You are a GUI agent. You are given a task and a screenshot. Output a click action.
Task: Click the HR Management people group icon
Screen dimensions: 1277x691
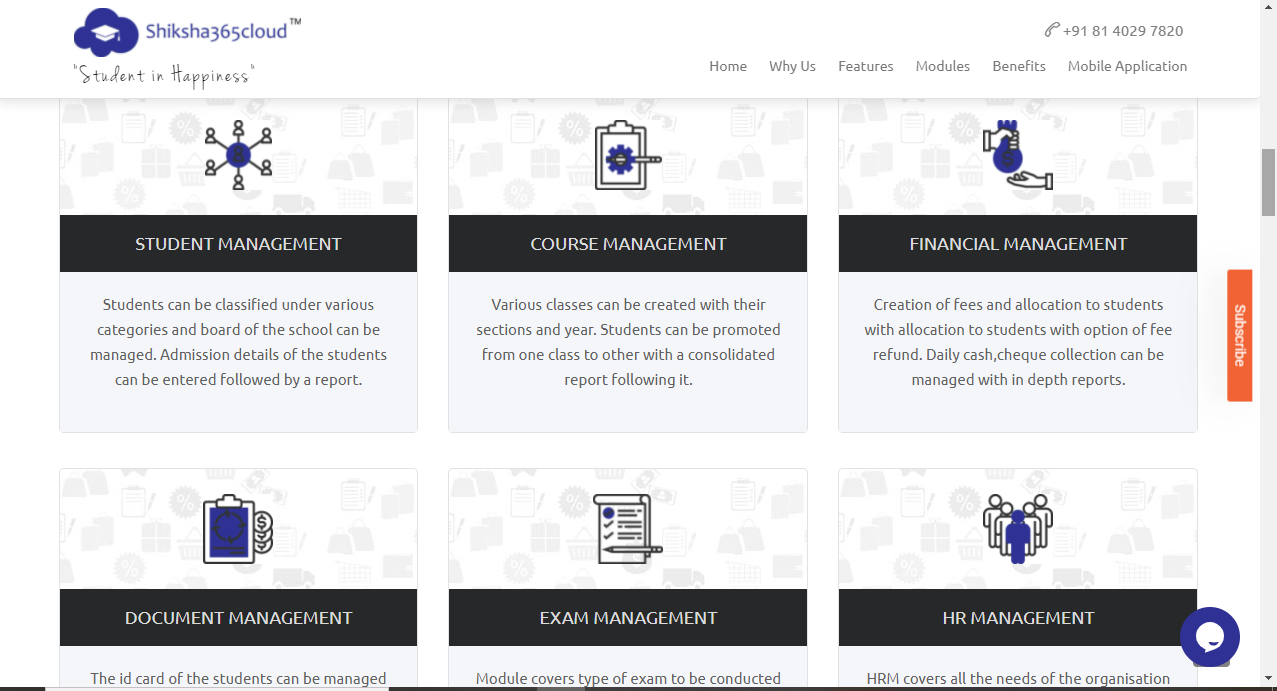1017,529
